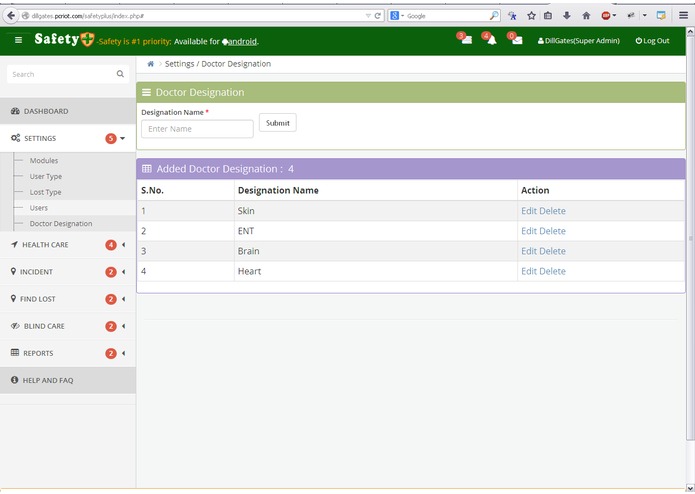Screen dimensions: 695x494
Task: Open the adblock icon dropdown arrow
Action: coord(614,16)
